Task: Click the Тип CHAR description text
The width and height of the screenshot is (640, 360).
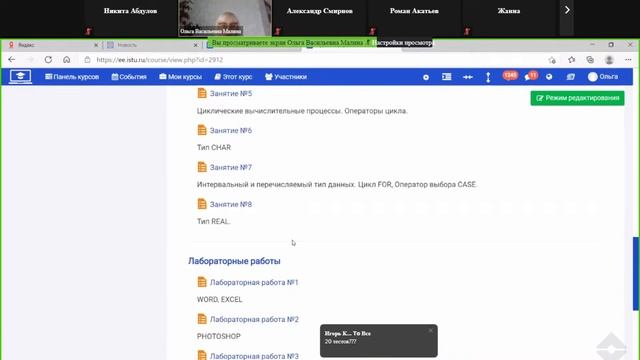Action: (214, 147)
